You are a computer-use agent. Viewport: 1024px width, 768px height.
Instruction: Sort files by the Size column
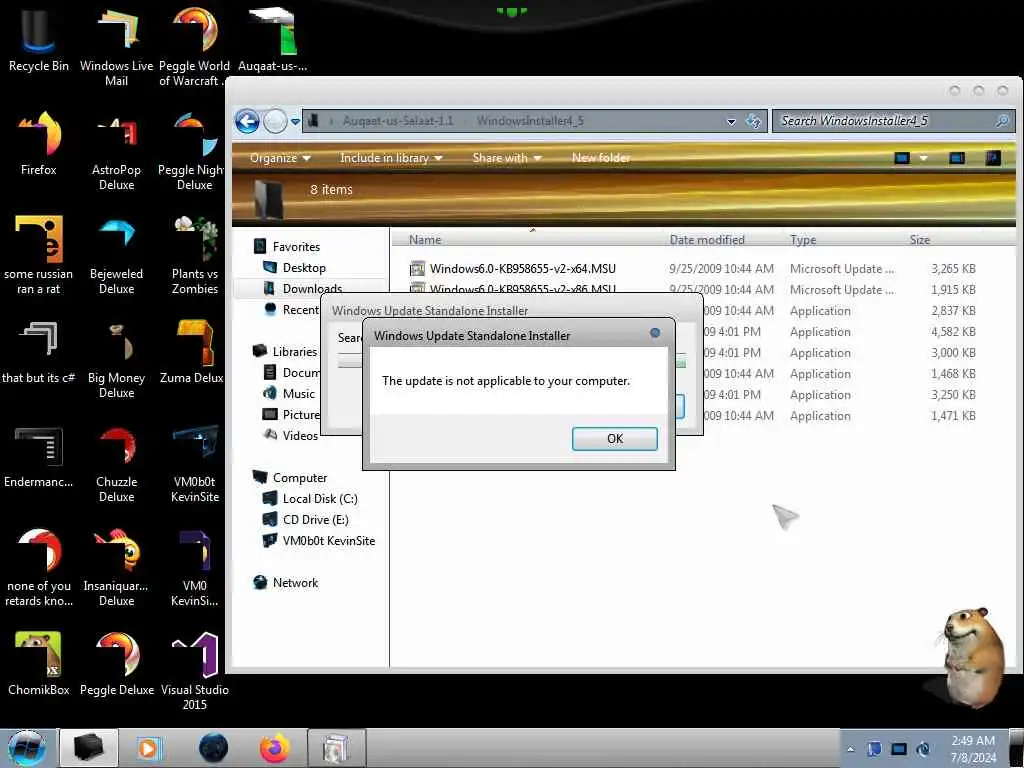pos(920,240)
